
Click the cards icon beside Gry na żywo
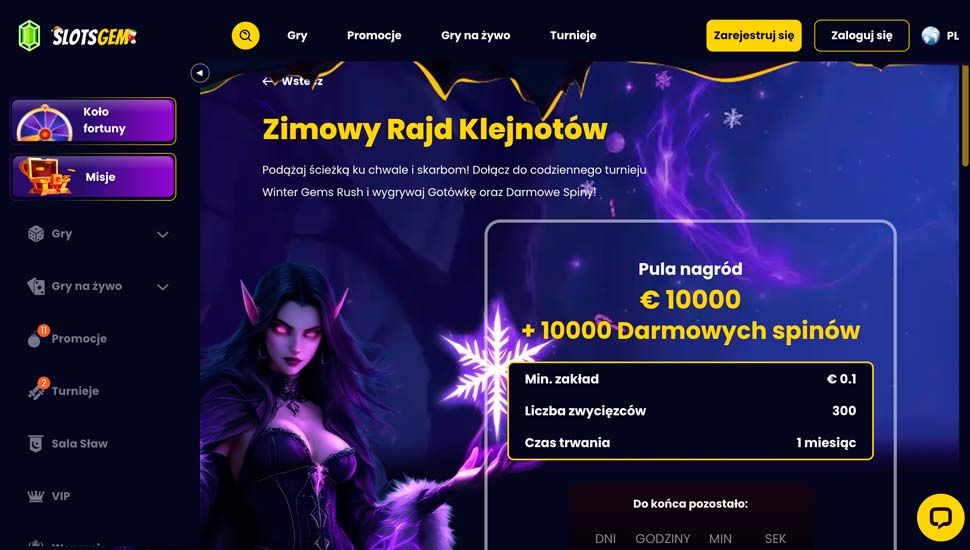point(36,286)
